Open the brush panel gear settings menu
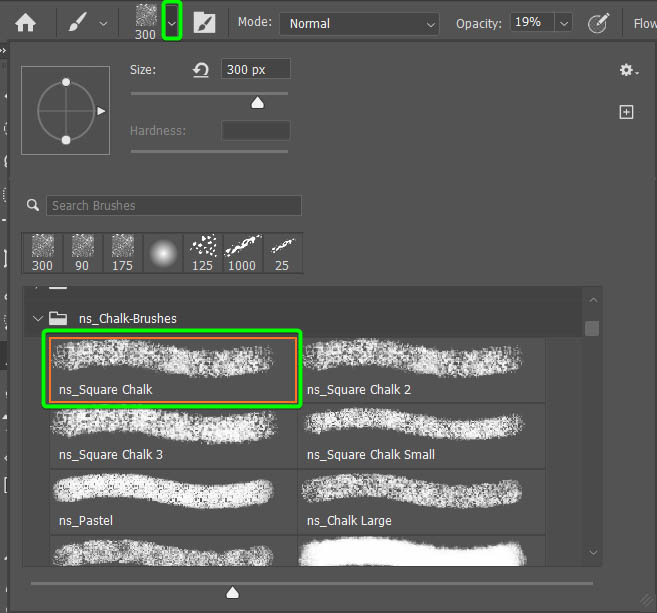The width and height of the screenshot is (657, 613). pos(628,70)
